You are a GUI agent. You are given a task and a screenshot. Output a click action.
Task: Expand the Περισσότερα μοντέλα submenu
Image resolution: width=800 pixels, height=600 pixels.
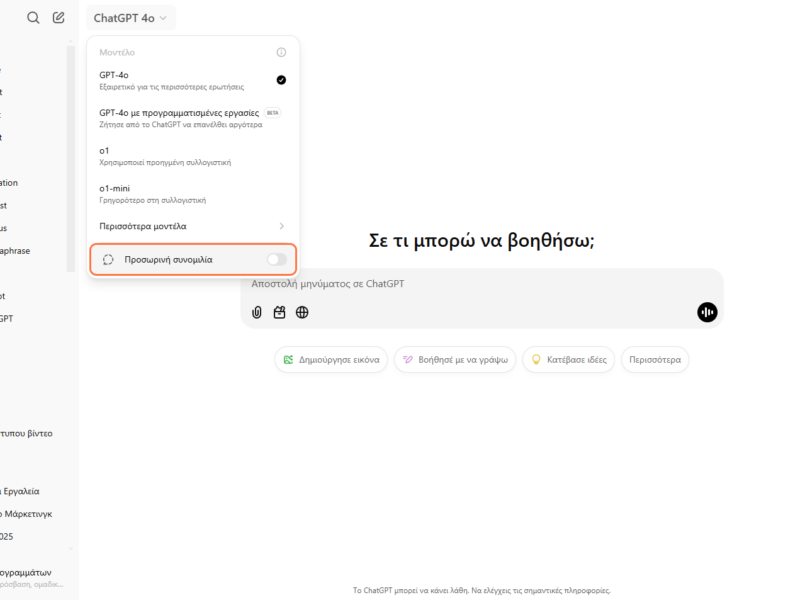click(x=193, y=226)
